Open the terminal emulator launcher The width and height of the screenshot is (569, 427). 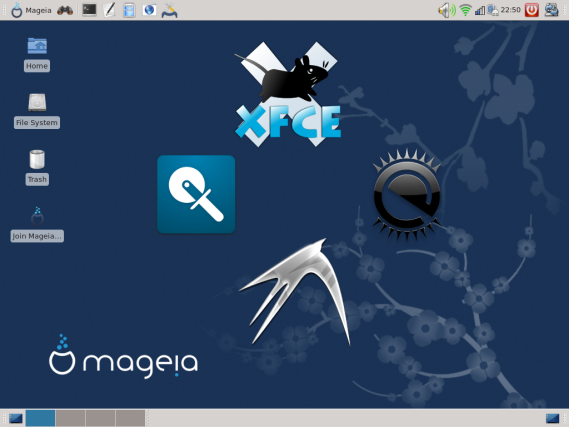click(89, 10)
